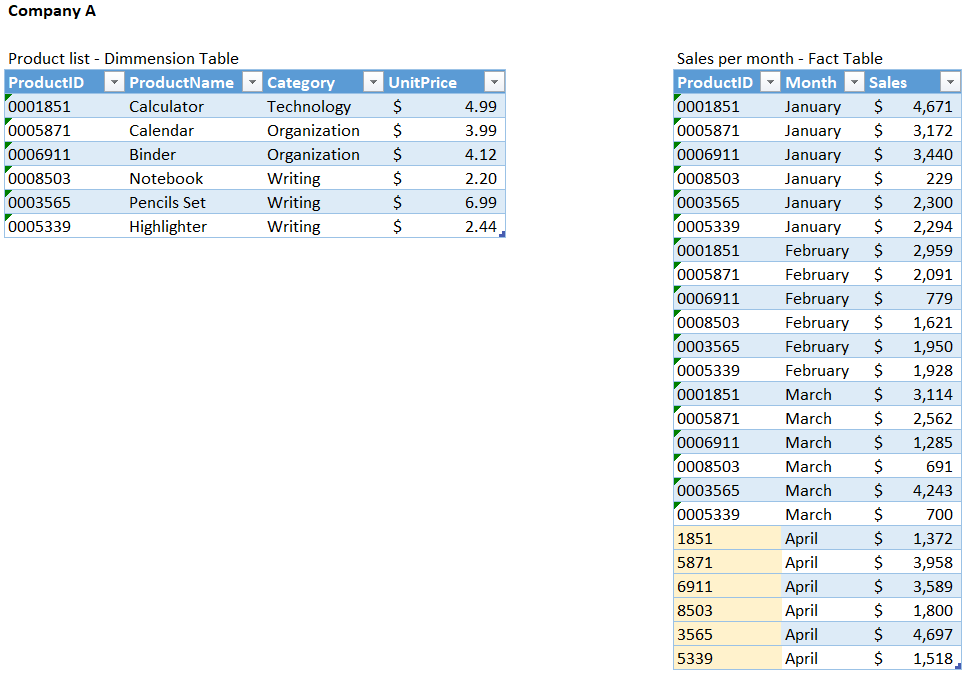Click the highlighted 1851 April ProductID cell

[726, 538]
